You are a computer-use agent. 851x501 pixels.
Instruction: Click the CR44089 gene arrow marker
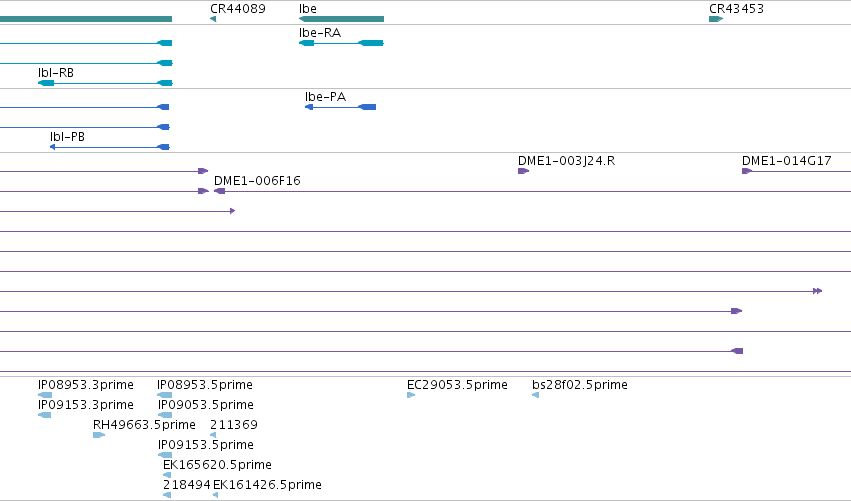[213, 19]
